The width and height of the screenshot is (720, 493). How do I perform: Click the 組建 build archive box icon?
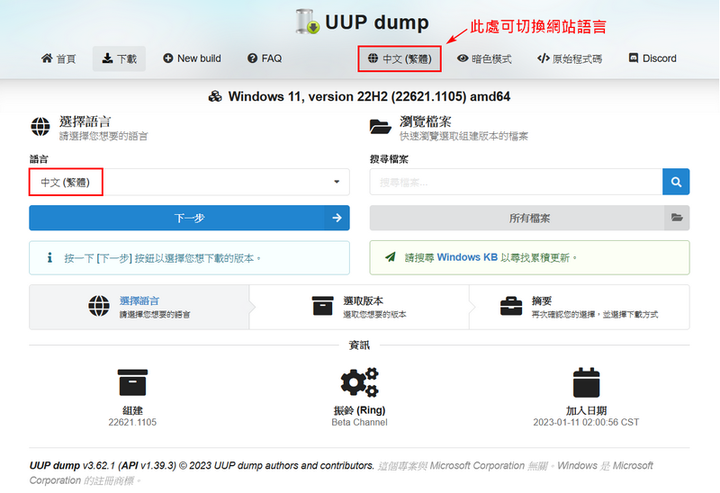point(133,382)
